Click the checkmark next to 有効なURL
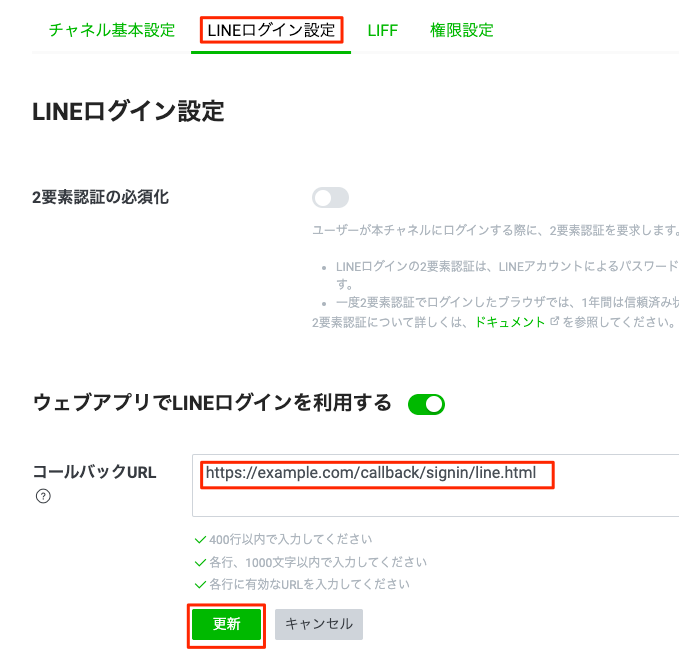Screen dimensions: 679x668 point(200,584)
